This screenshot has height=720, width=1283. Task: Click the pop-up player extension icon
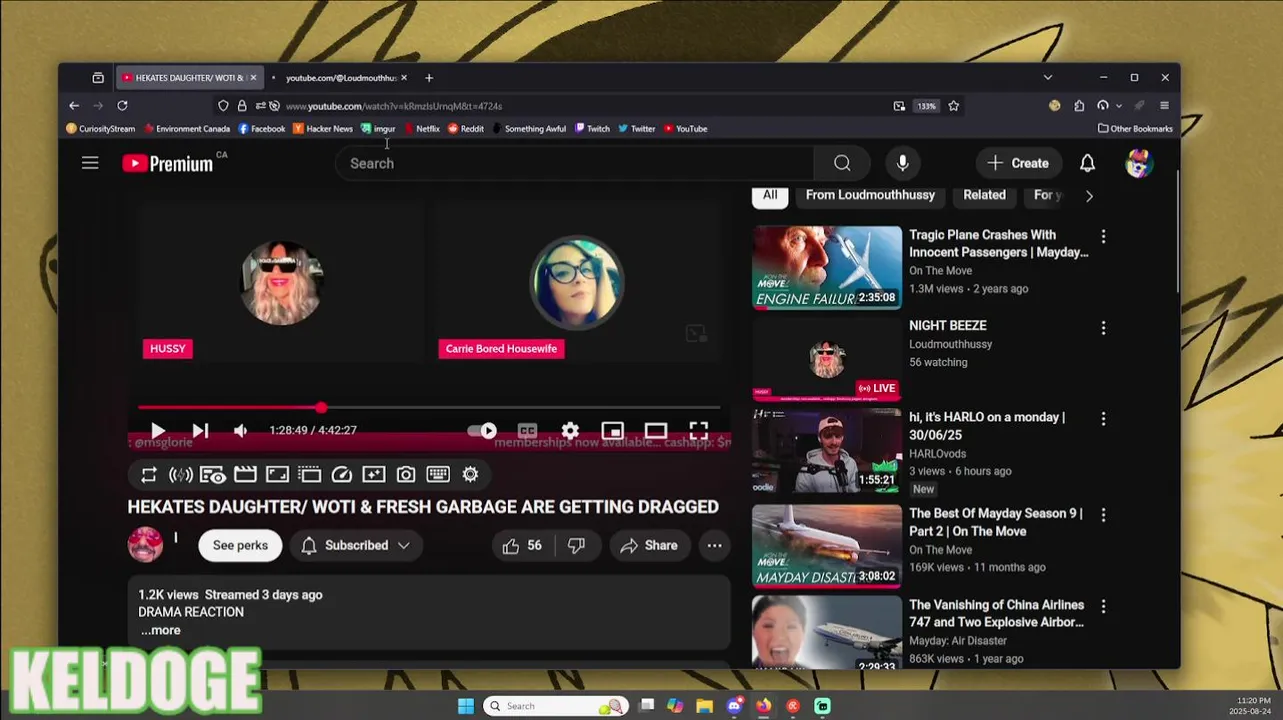pos(212,475)
